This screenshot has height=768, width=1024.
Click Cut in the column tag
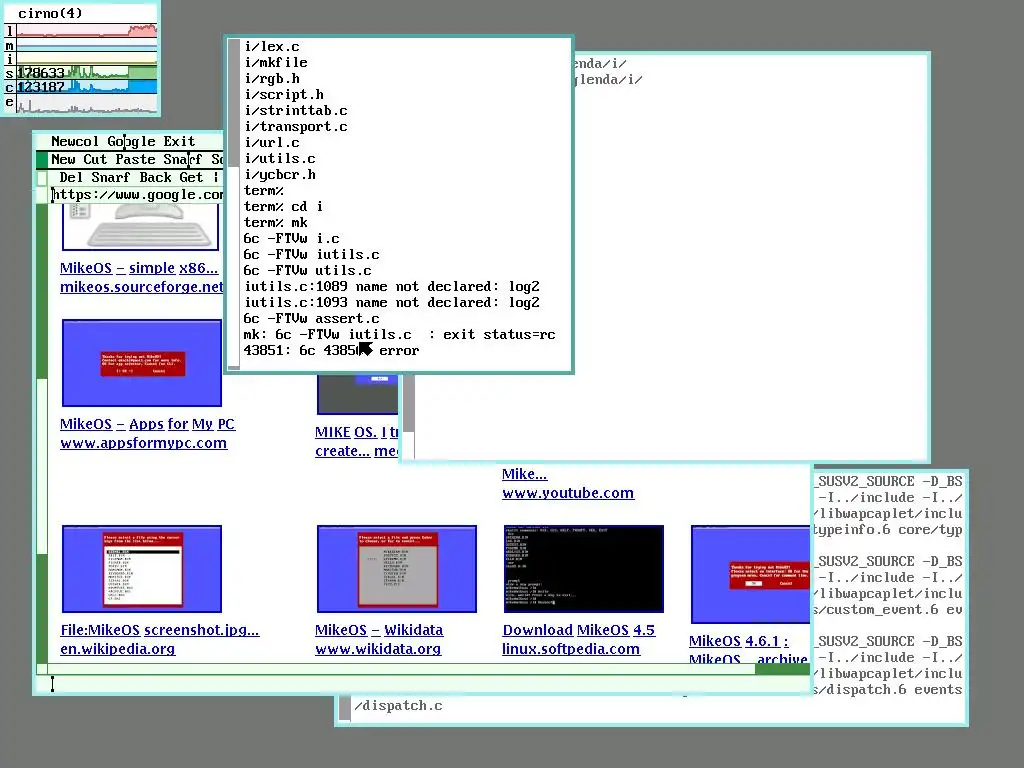95,159
